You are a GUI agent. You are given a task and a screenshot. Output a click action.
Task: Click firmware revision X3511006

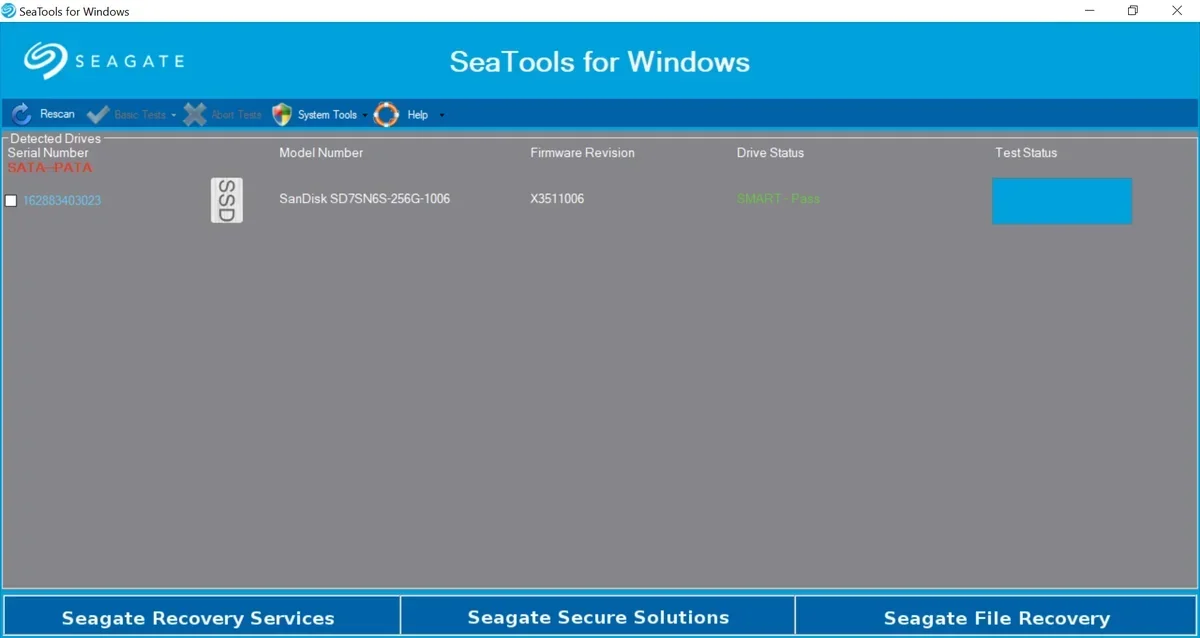click(557, 199)
